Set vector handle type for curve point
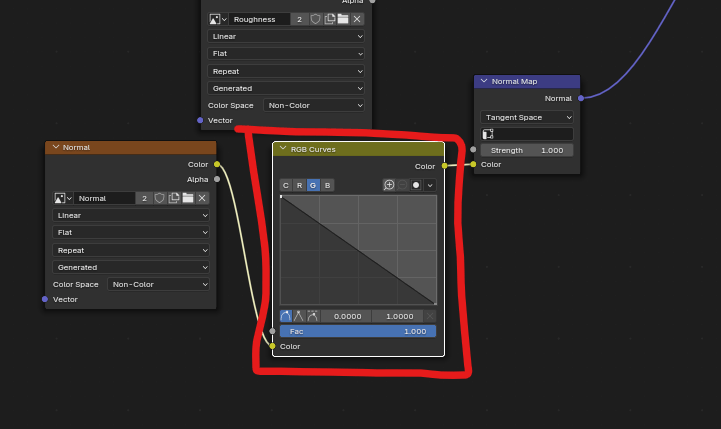721x429 pixels. point(299,316)
